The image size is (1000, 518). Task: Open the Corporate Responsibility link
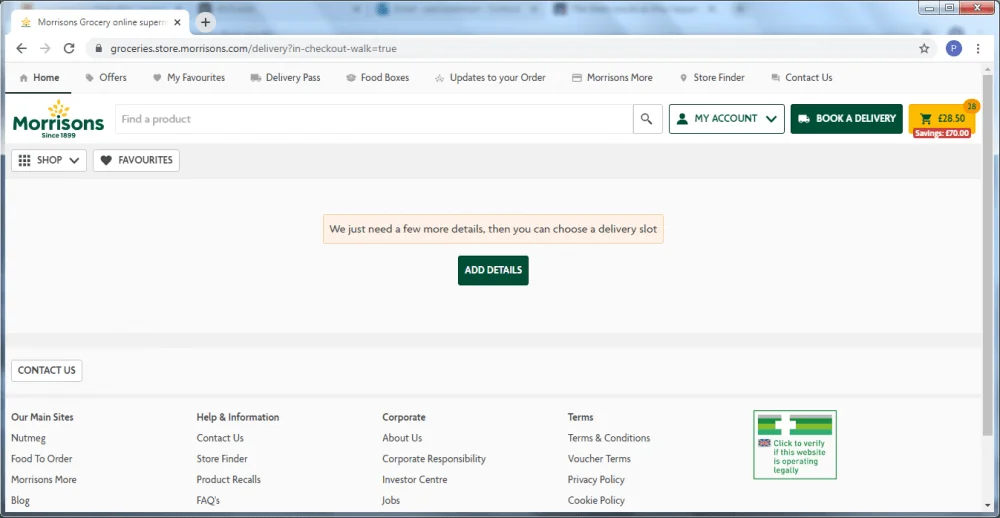[x=434, y=459]
